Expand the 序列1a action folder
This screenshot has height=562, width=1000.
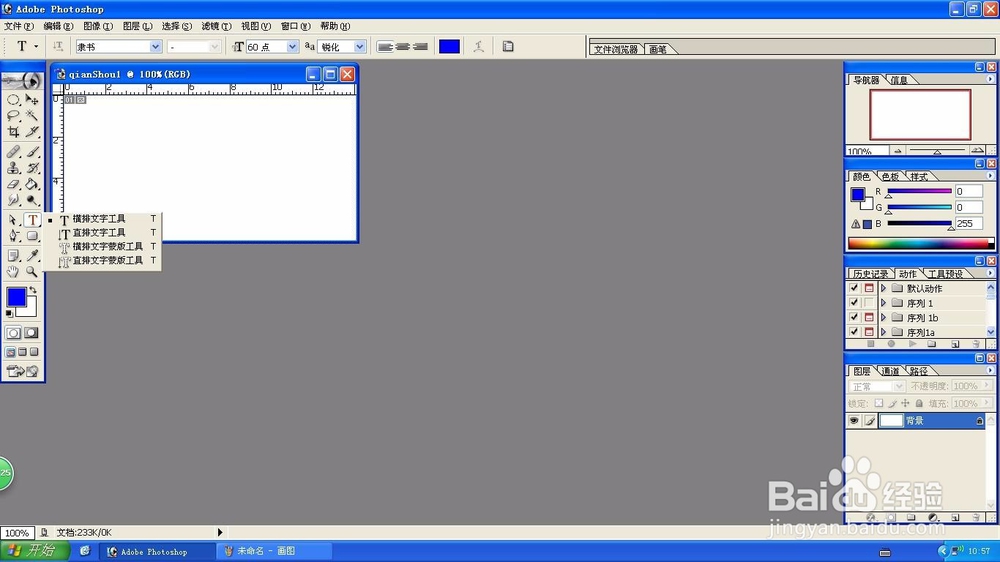click(x=883, y=332)
